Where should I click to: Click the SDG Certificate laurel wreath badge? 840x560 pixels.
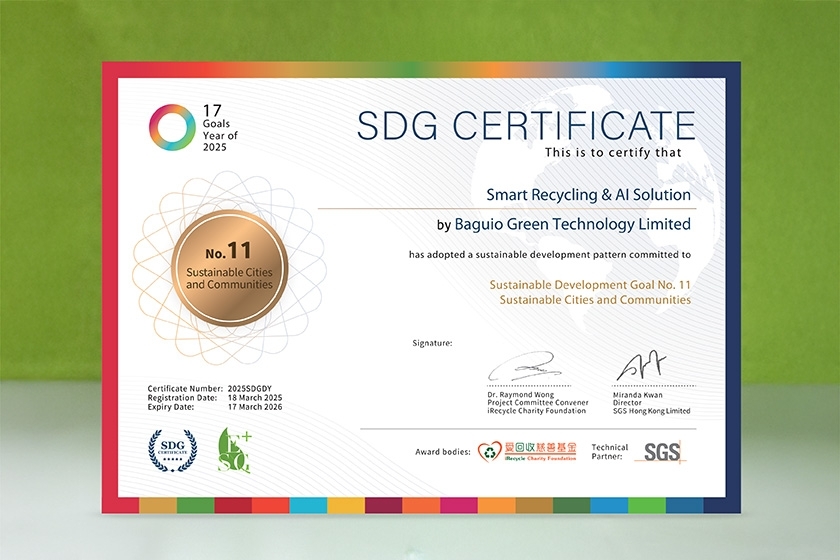pos(172,450)
